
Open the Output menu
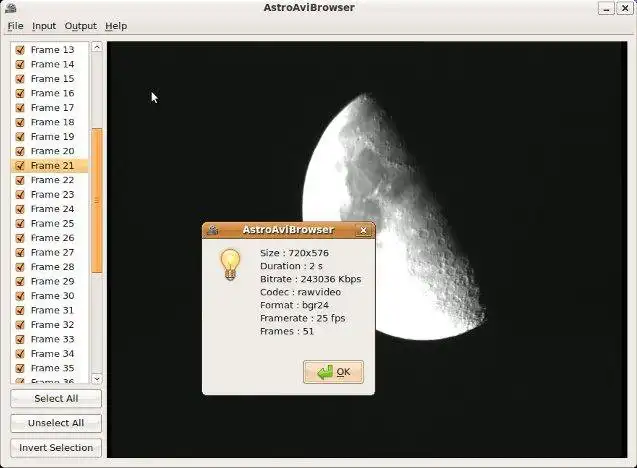(81, 26)
